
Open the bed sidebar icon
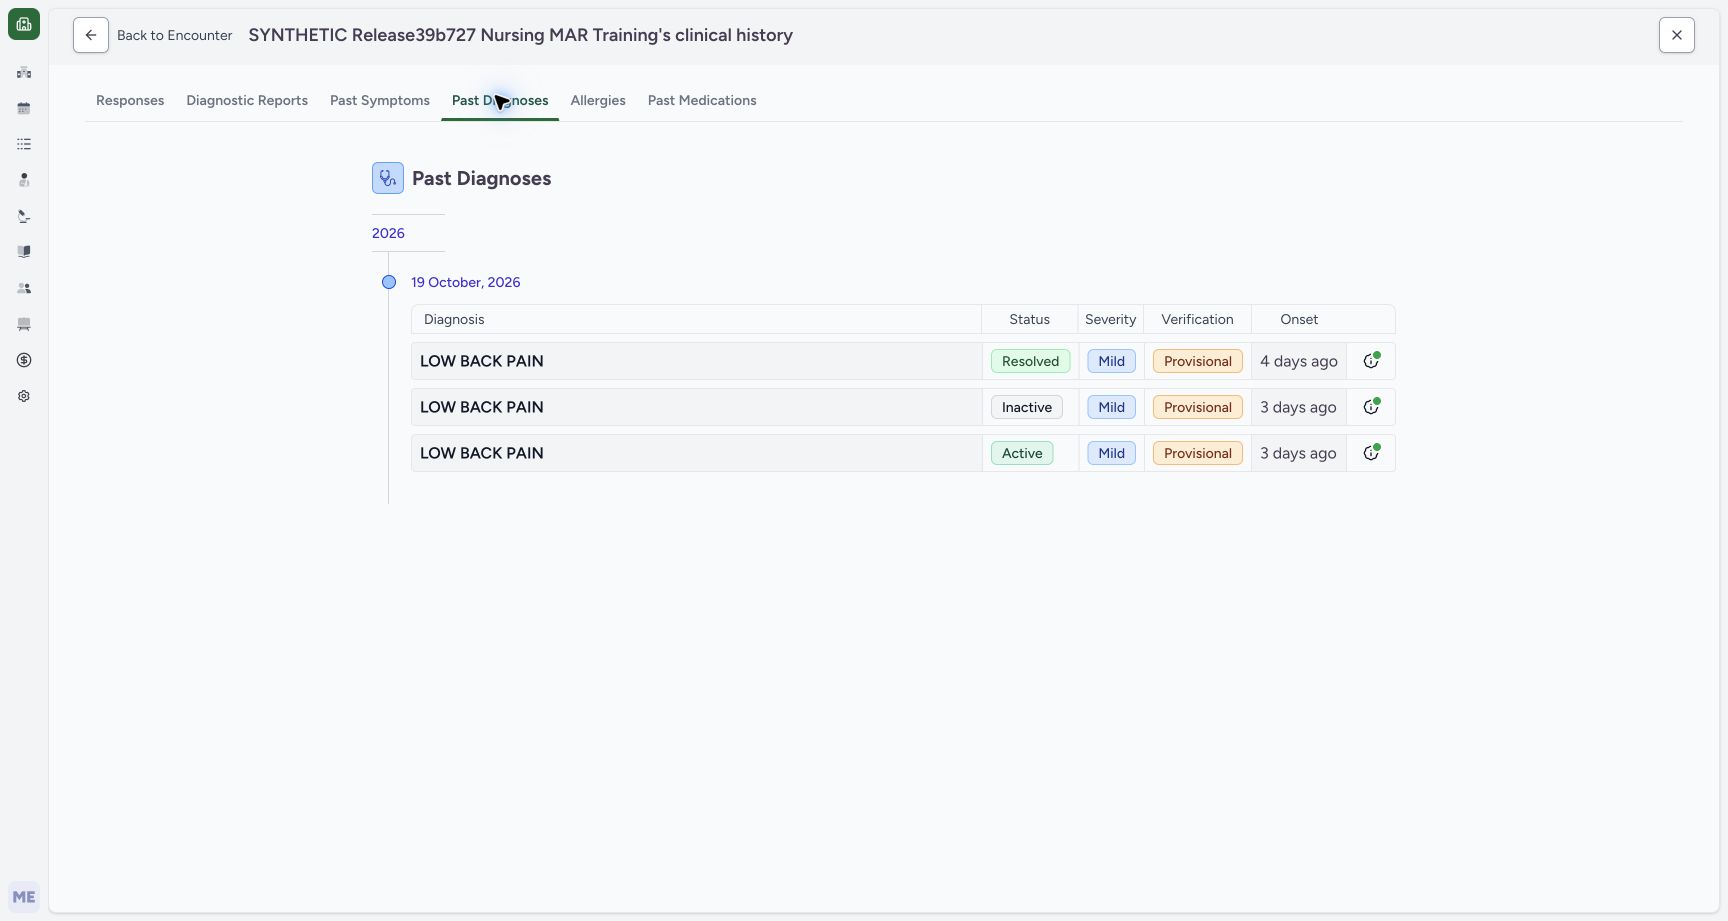coord(24,324)
